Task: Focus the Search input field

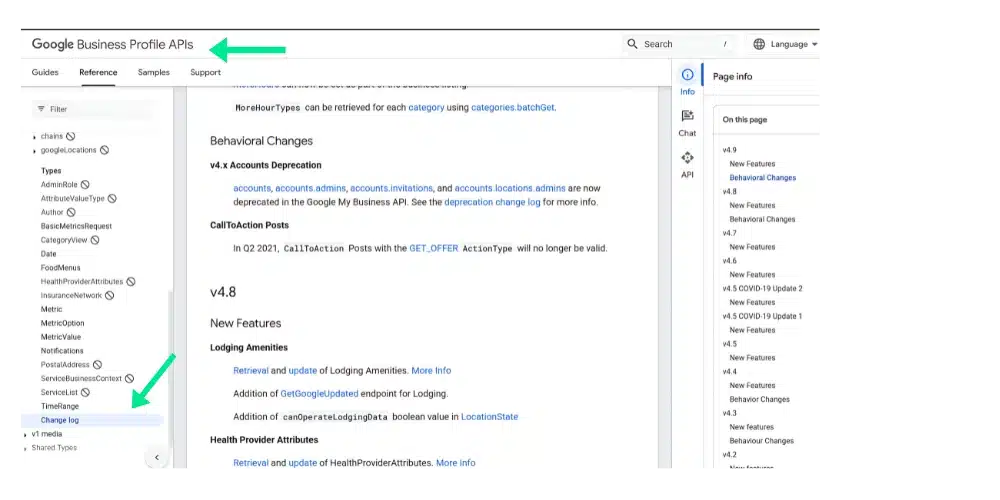Action: pyautogui.click(x=677, y=44)
